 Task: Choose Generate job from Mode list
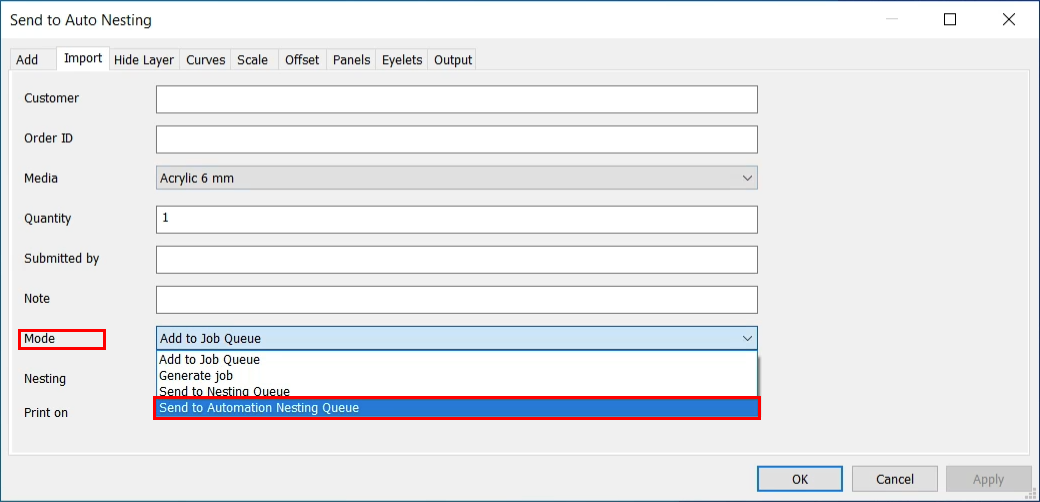pyautogui.click(x=196, y=376)
